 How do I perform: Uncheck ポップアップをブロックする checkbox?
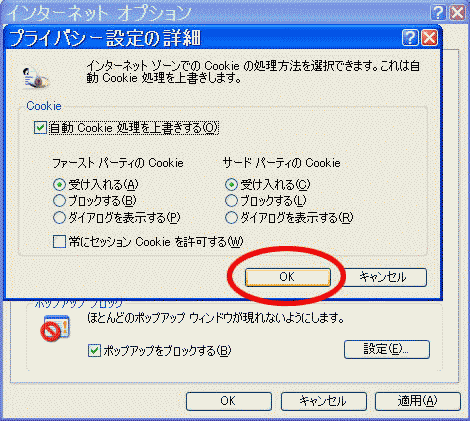pyautogui.click(x=94, y=351)
